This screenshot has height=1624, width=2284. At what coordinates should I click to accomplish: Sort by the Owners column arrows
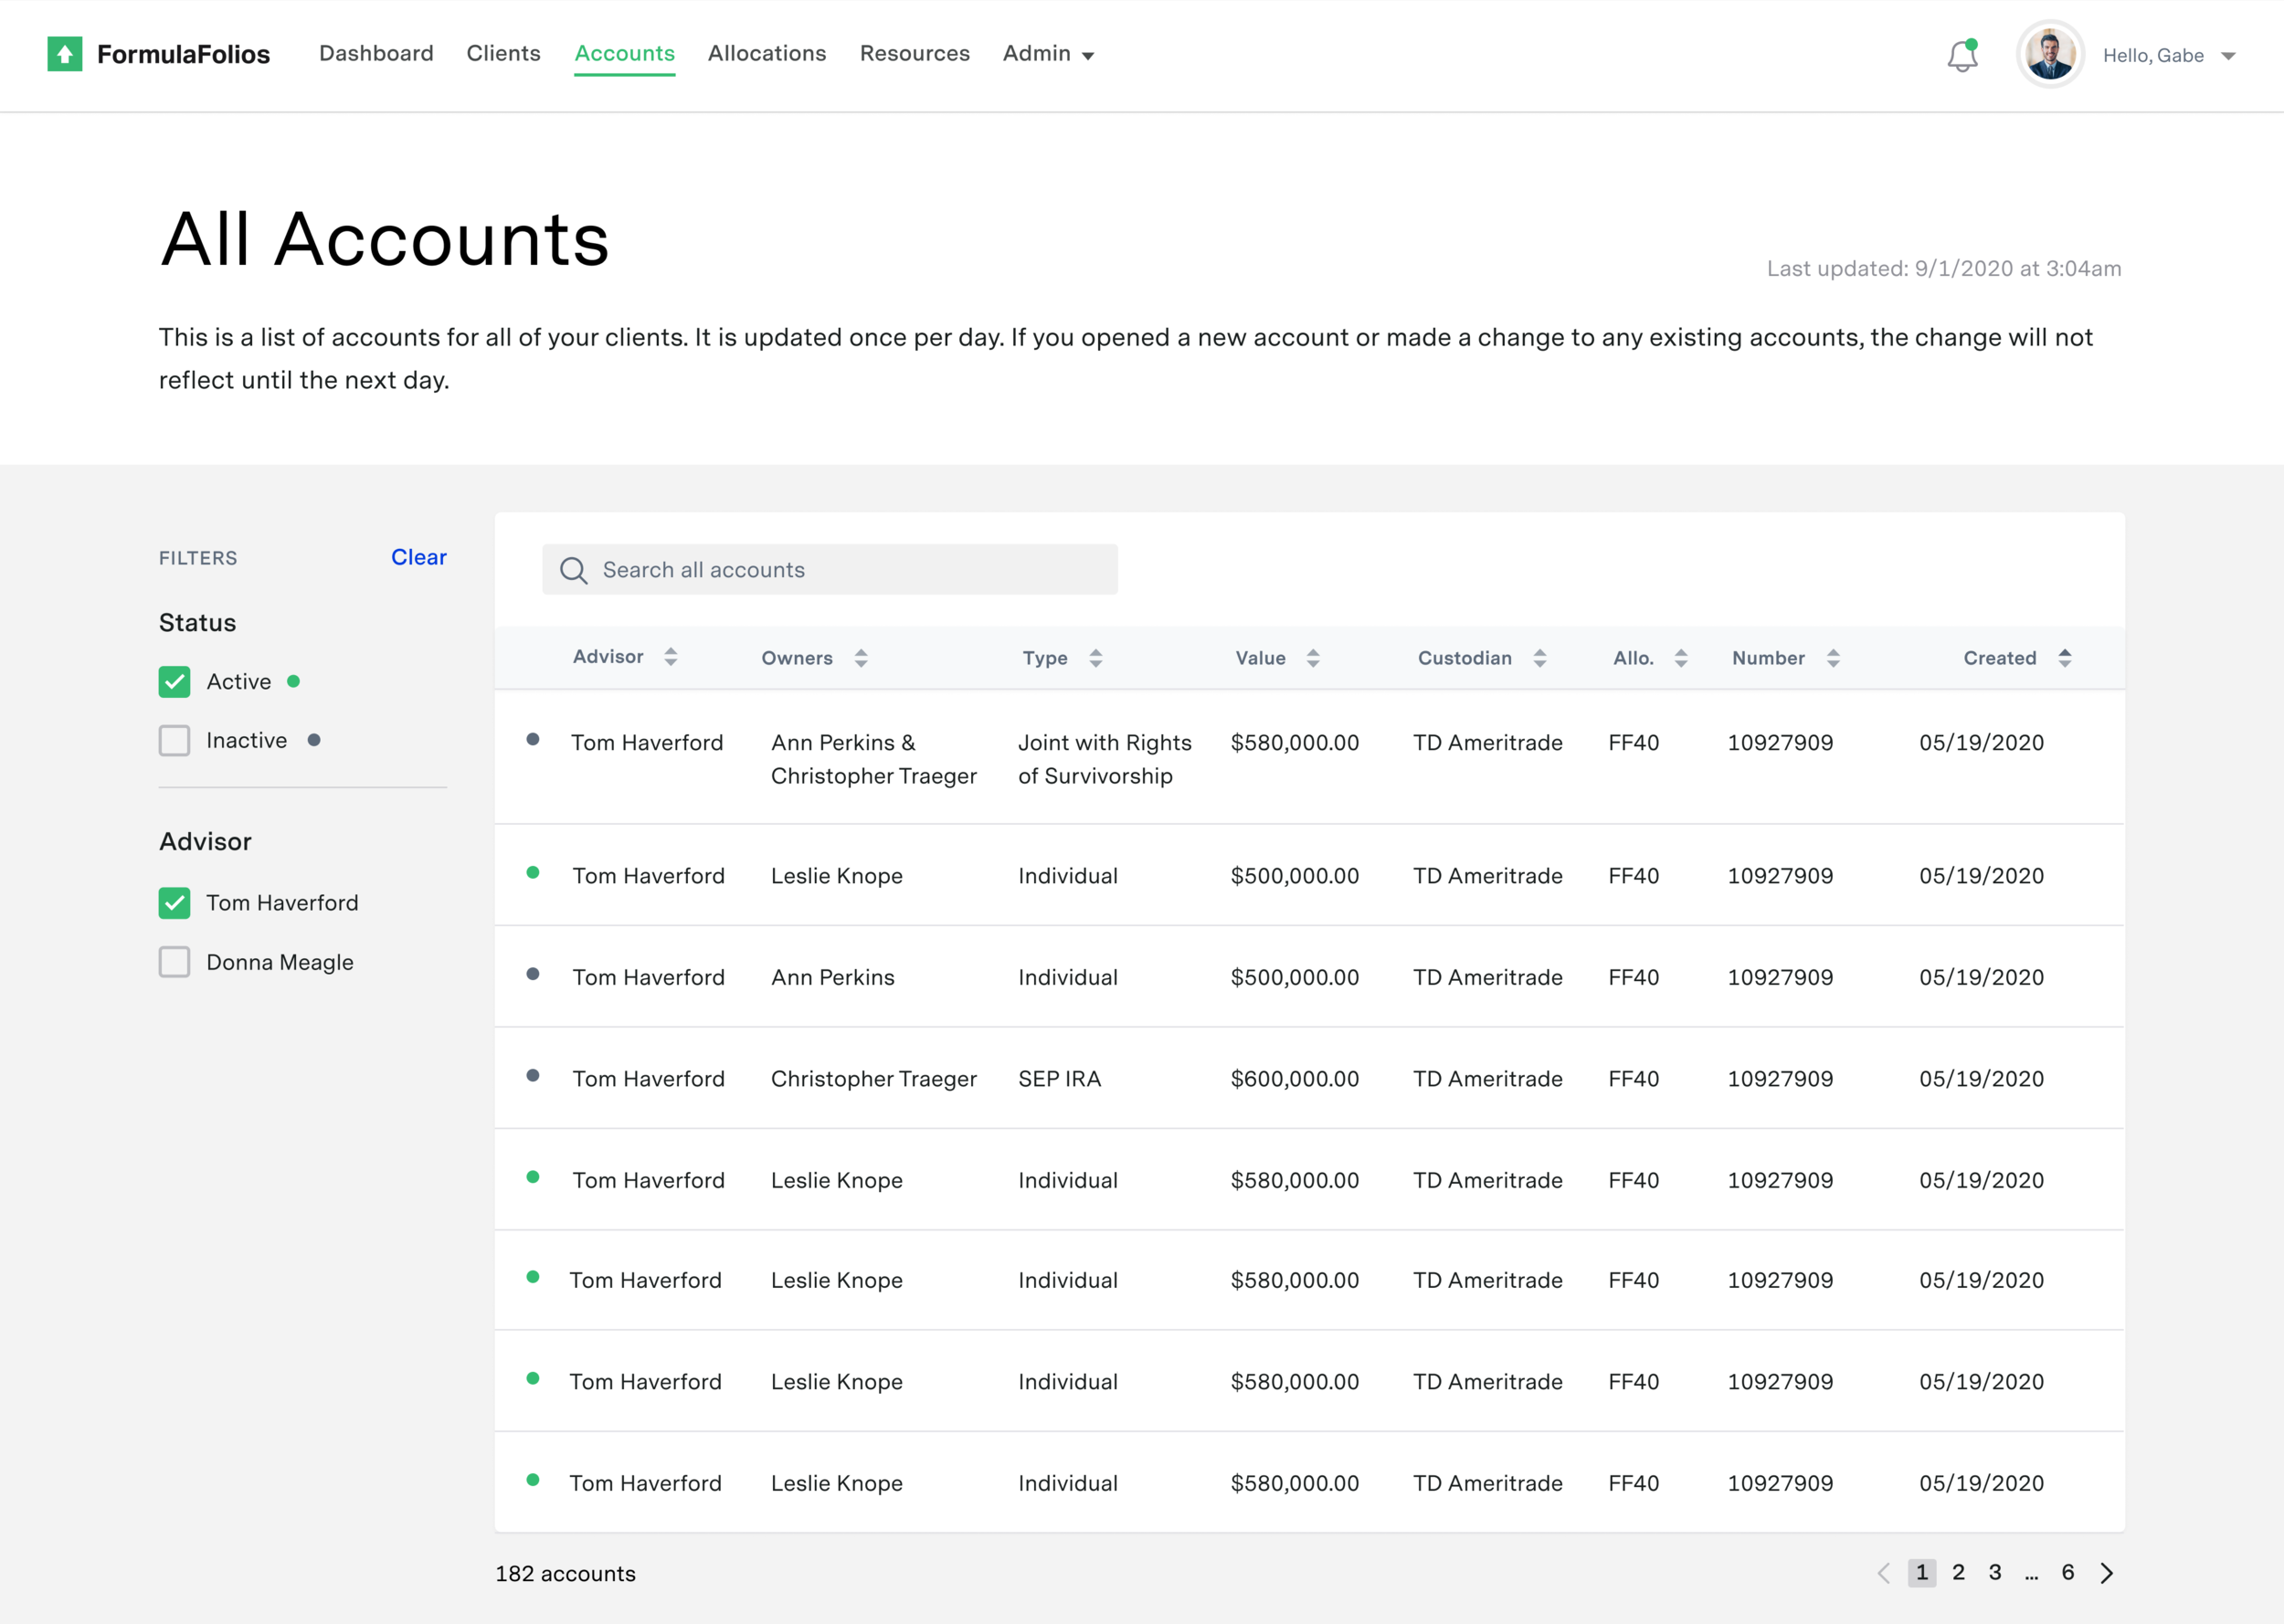860,658
